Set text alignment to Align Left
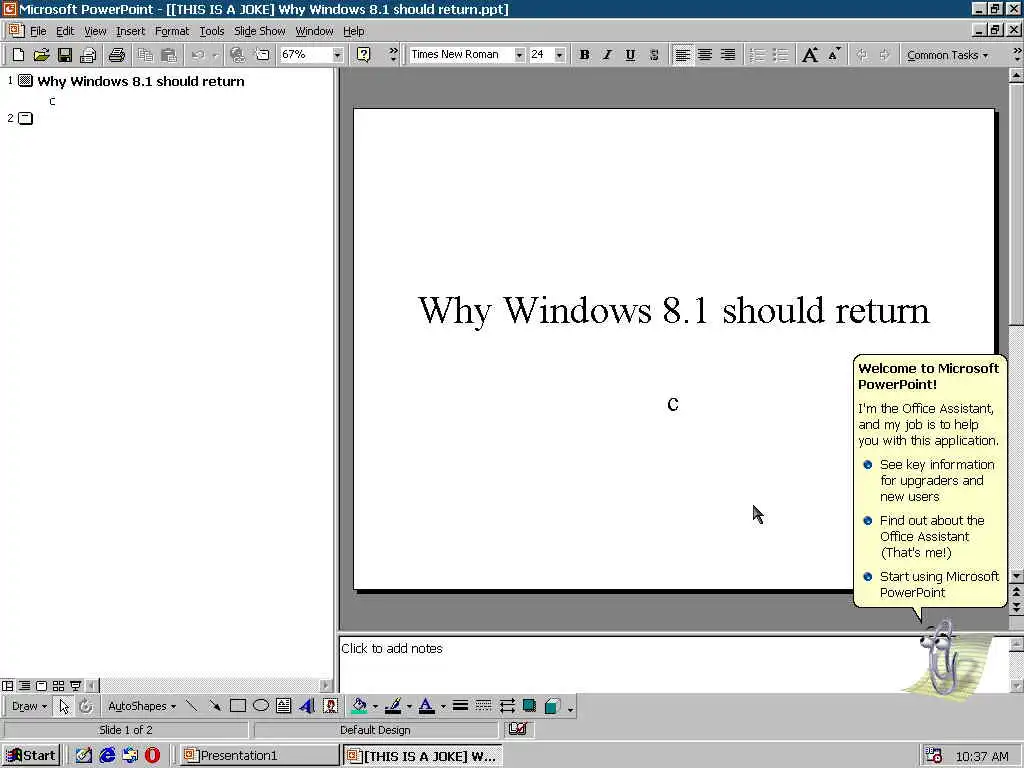Viewport: 1024px width, 768px height. (x=682, y=55)
